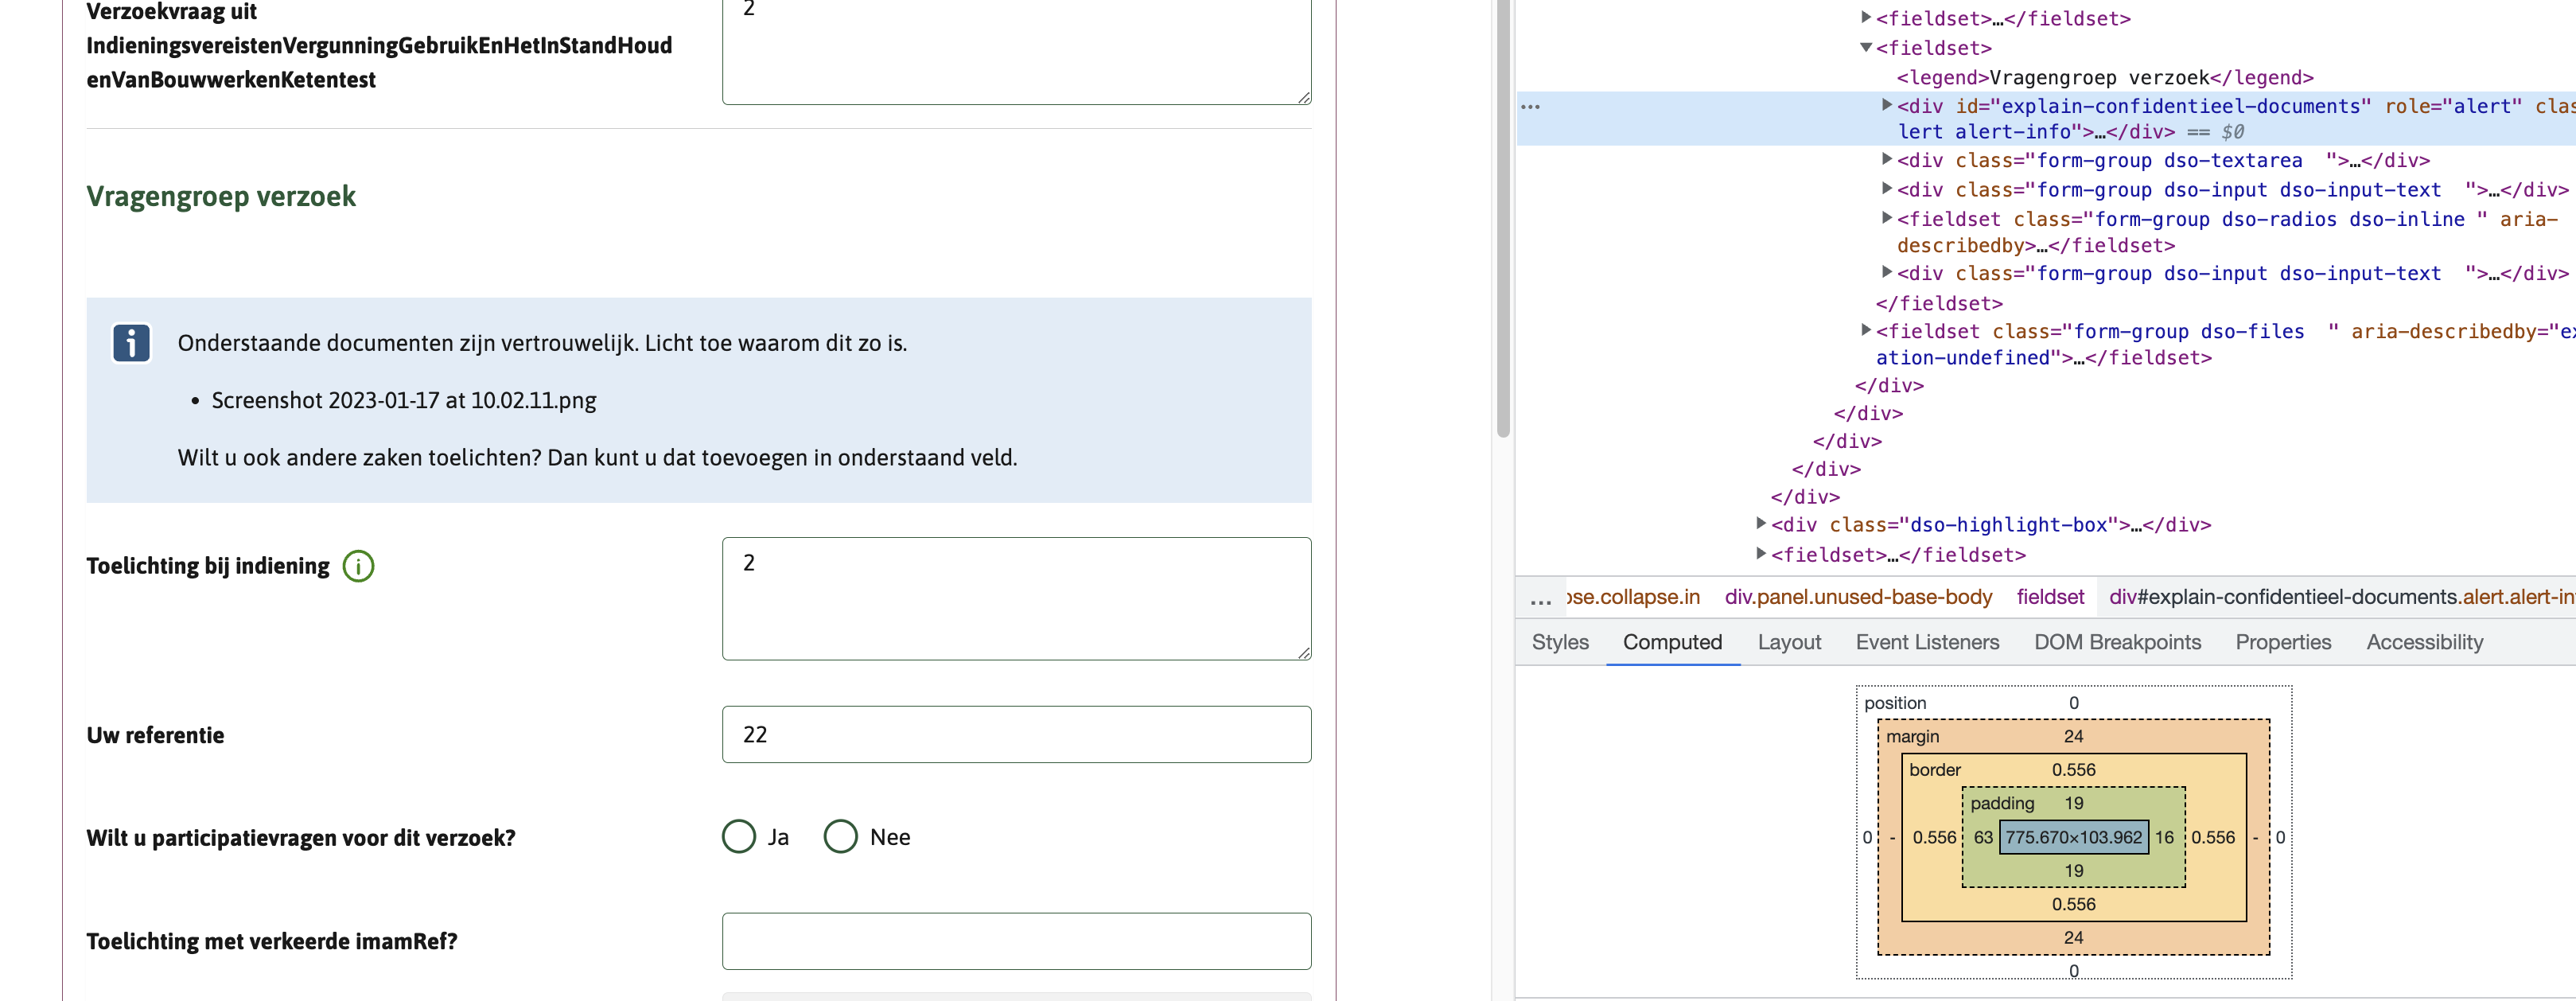Click the blue information icon in the alert box
This screenshot has height=1001, width=2576.
pos(131,343)
